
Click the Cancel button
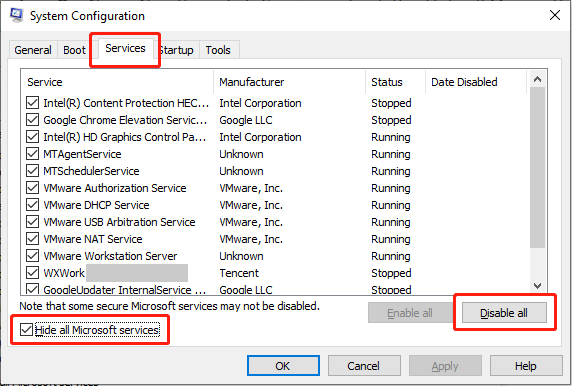(x=364, y=366)
